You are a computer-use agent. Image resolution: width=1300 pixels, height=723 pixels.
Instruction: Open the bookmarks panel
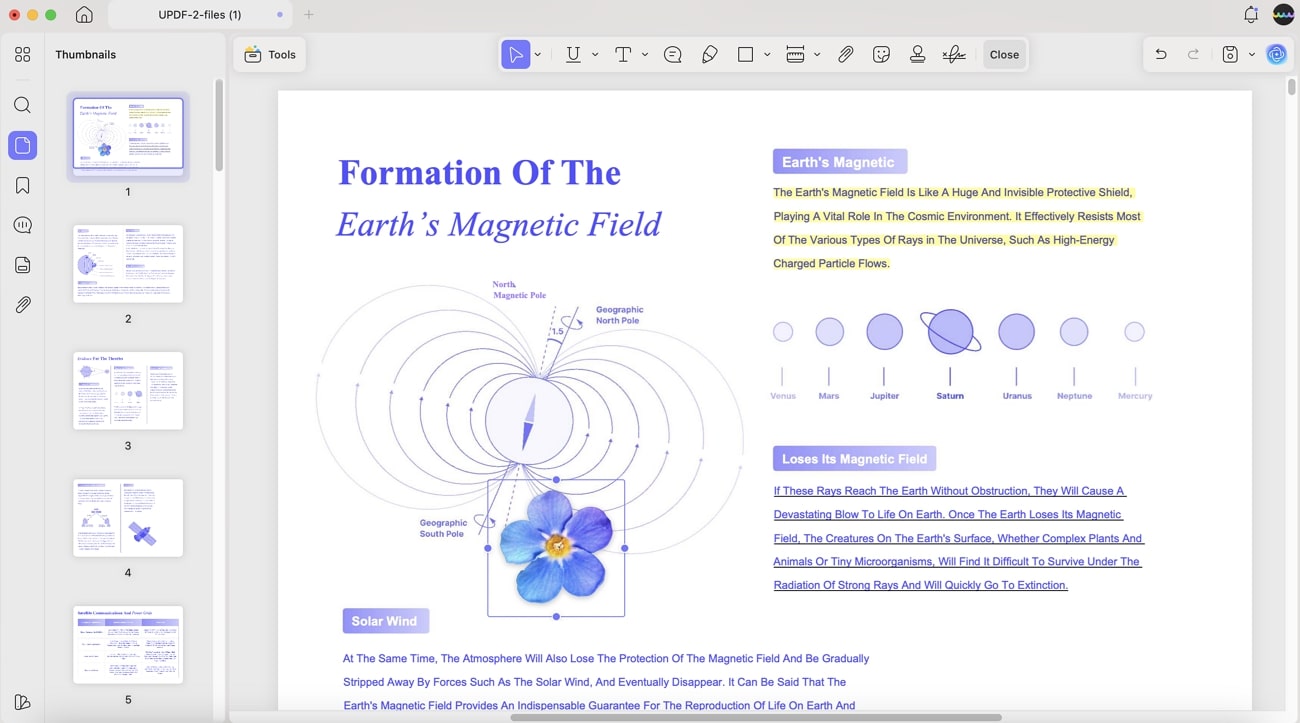pos(23,185)
